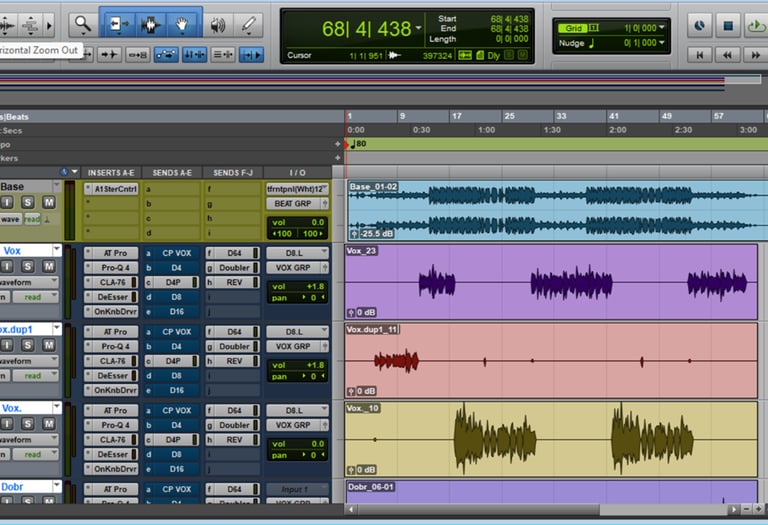Toggle Tab to Transients button
This screenshot has width=768, height=525.
point(109,54)
